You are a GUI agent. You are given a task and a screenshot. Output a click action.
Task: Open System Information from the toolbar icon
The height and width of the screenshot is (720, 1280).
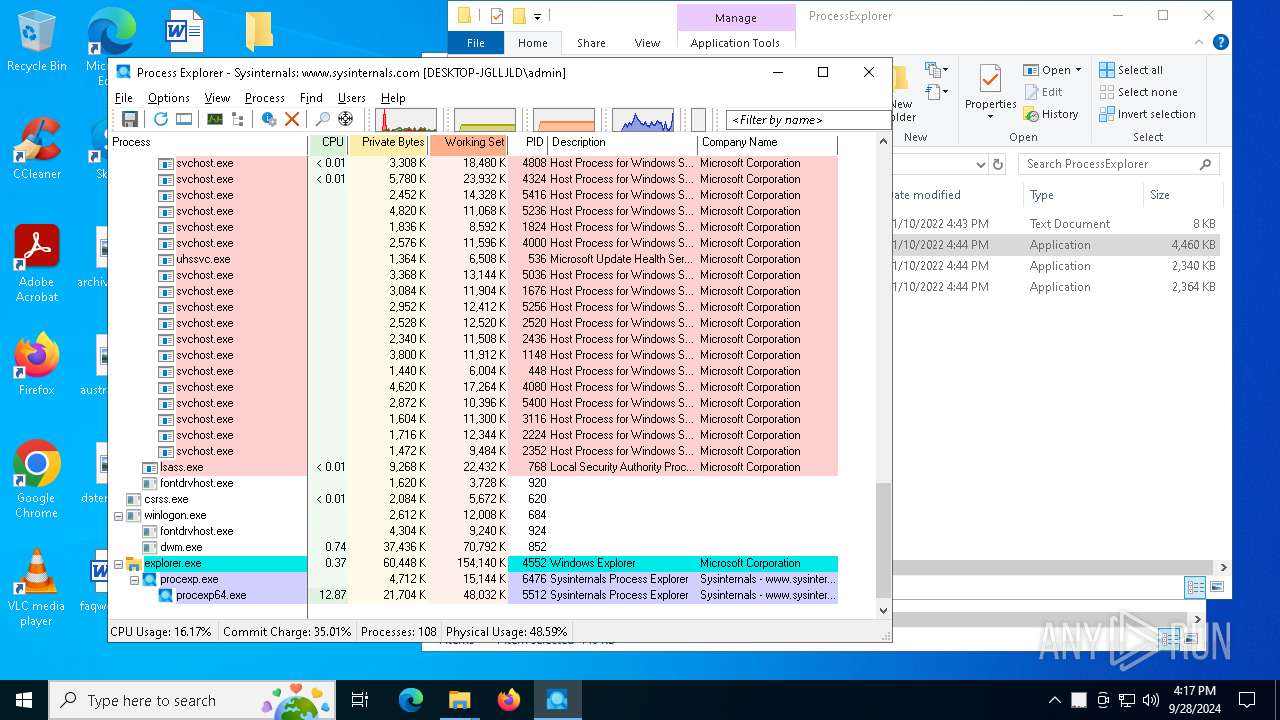click(x=184, y=119)
